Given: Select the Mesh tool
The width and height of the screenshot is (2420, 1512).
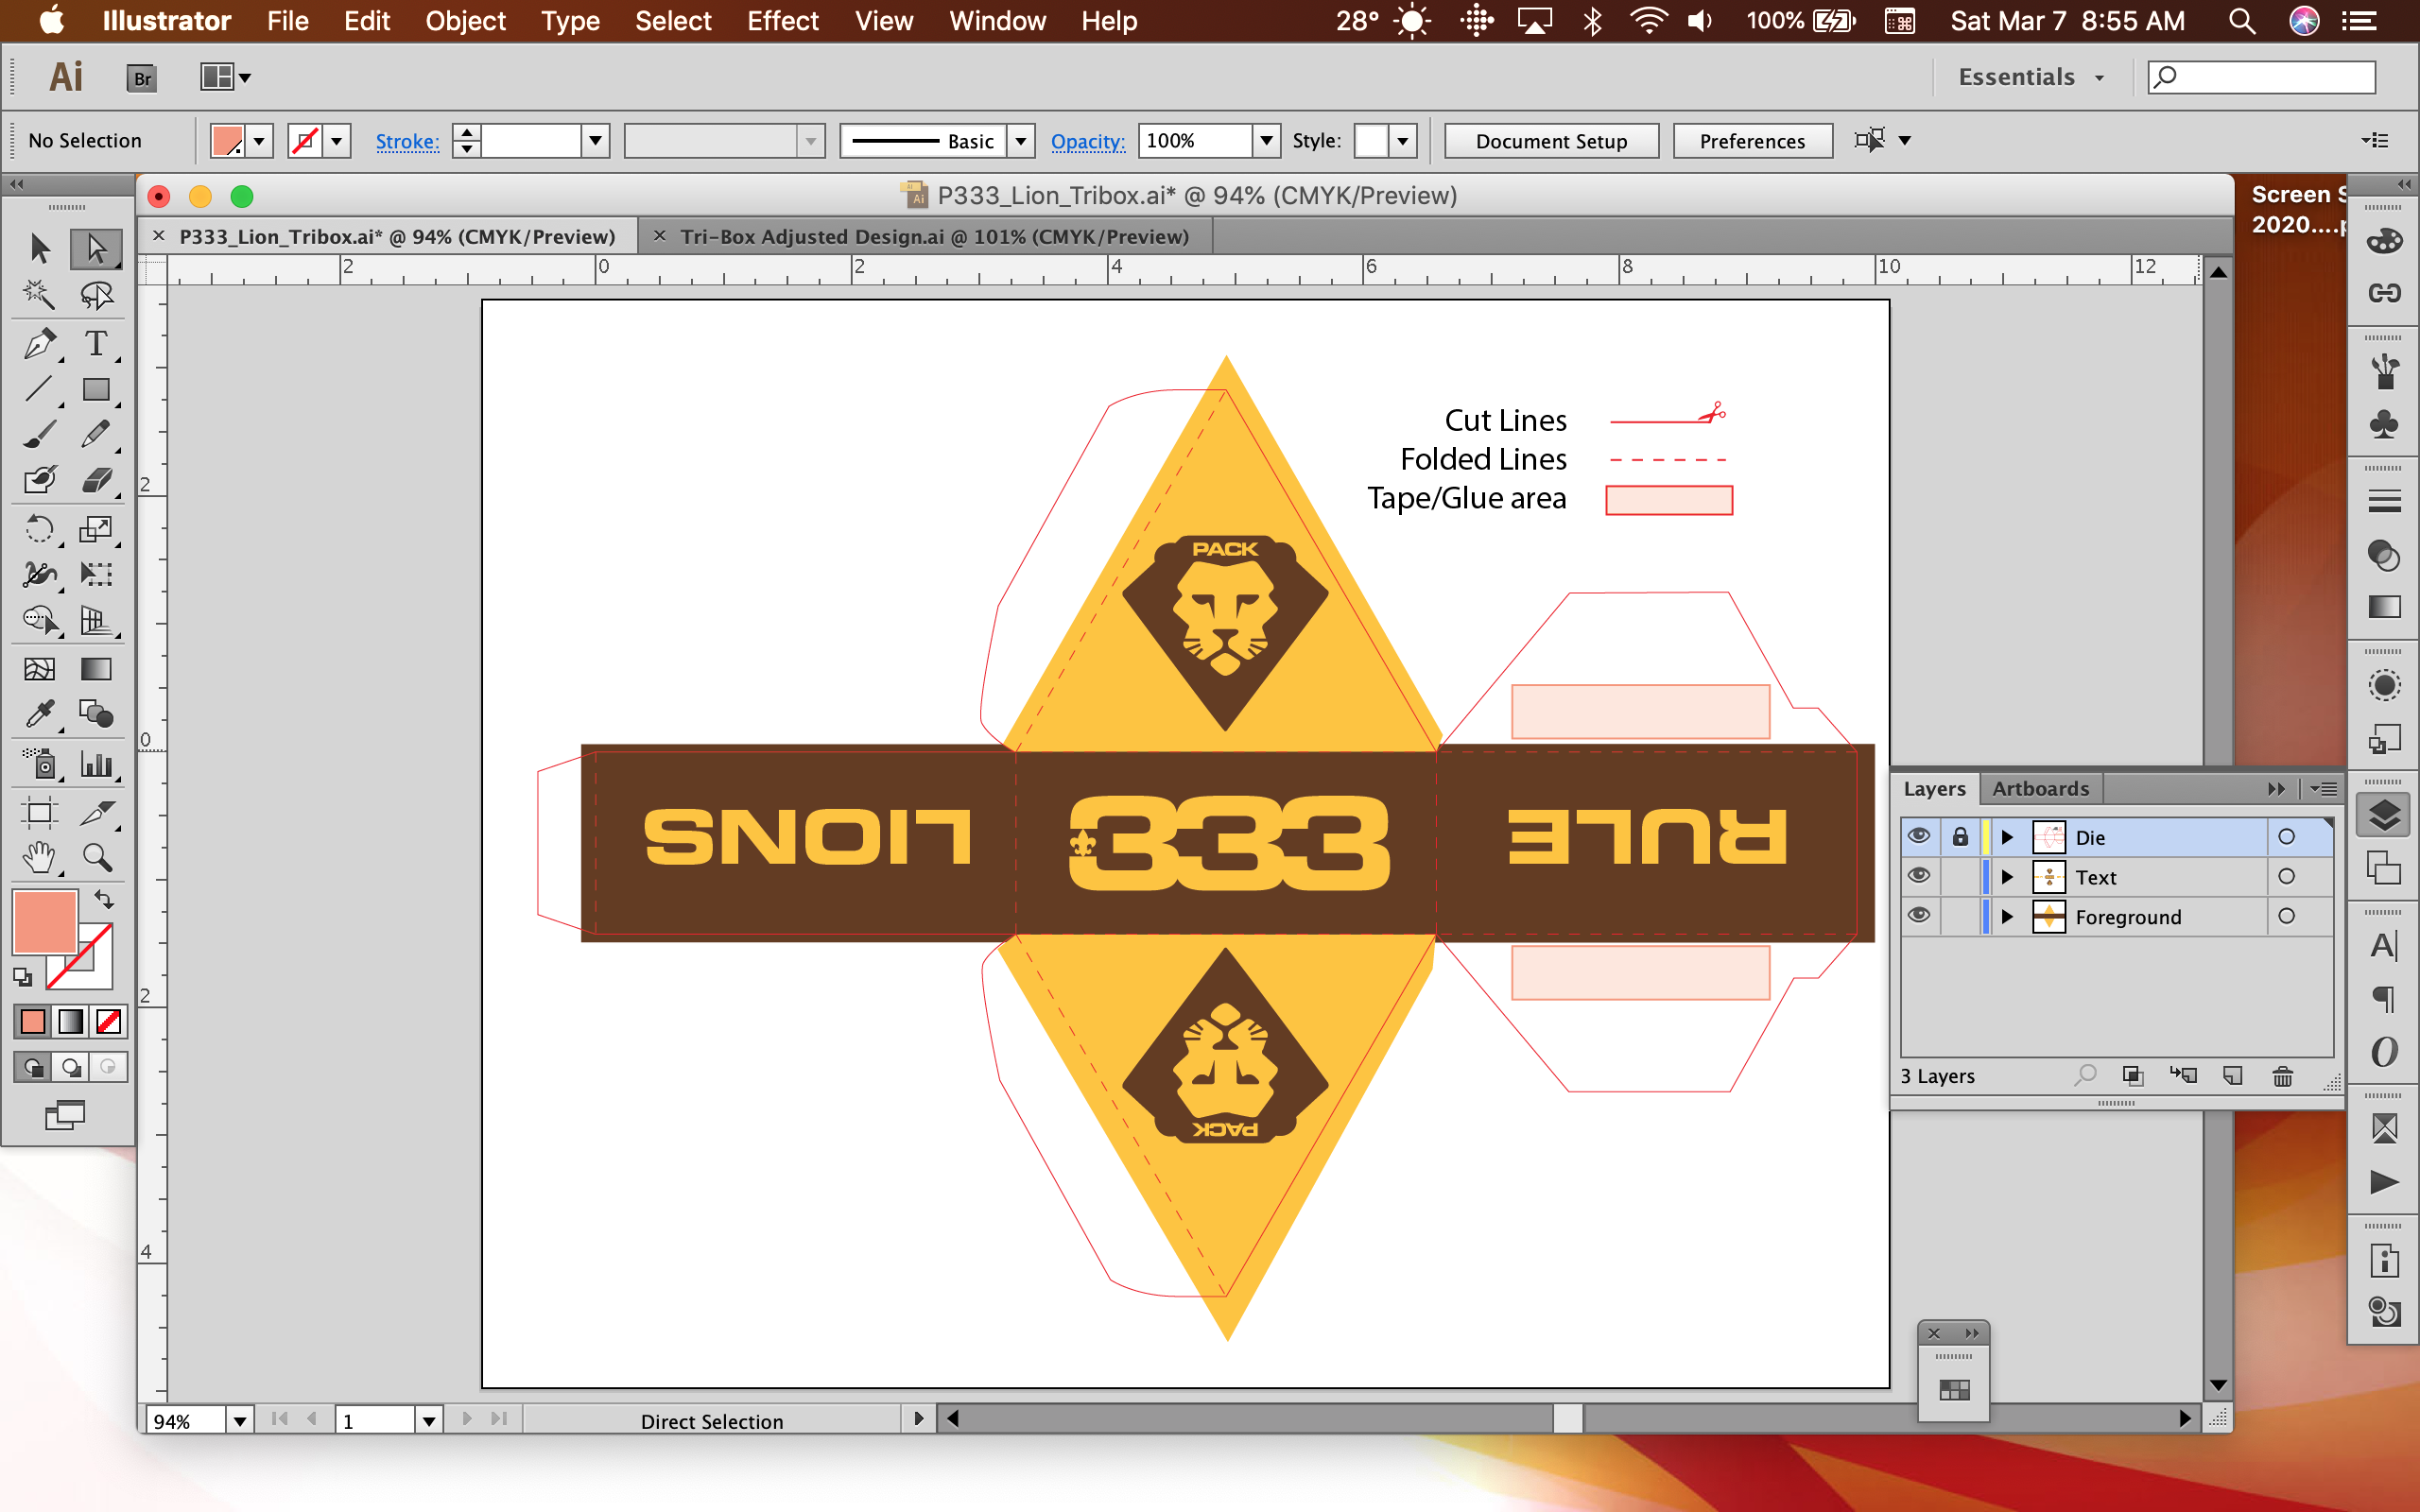Looking at the screenshot, I should tap(40, 668).
